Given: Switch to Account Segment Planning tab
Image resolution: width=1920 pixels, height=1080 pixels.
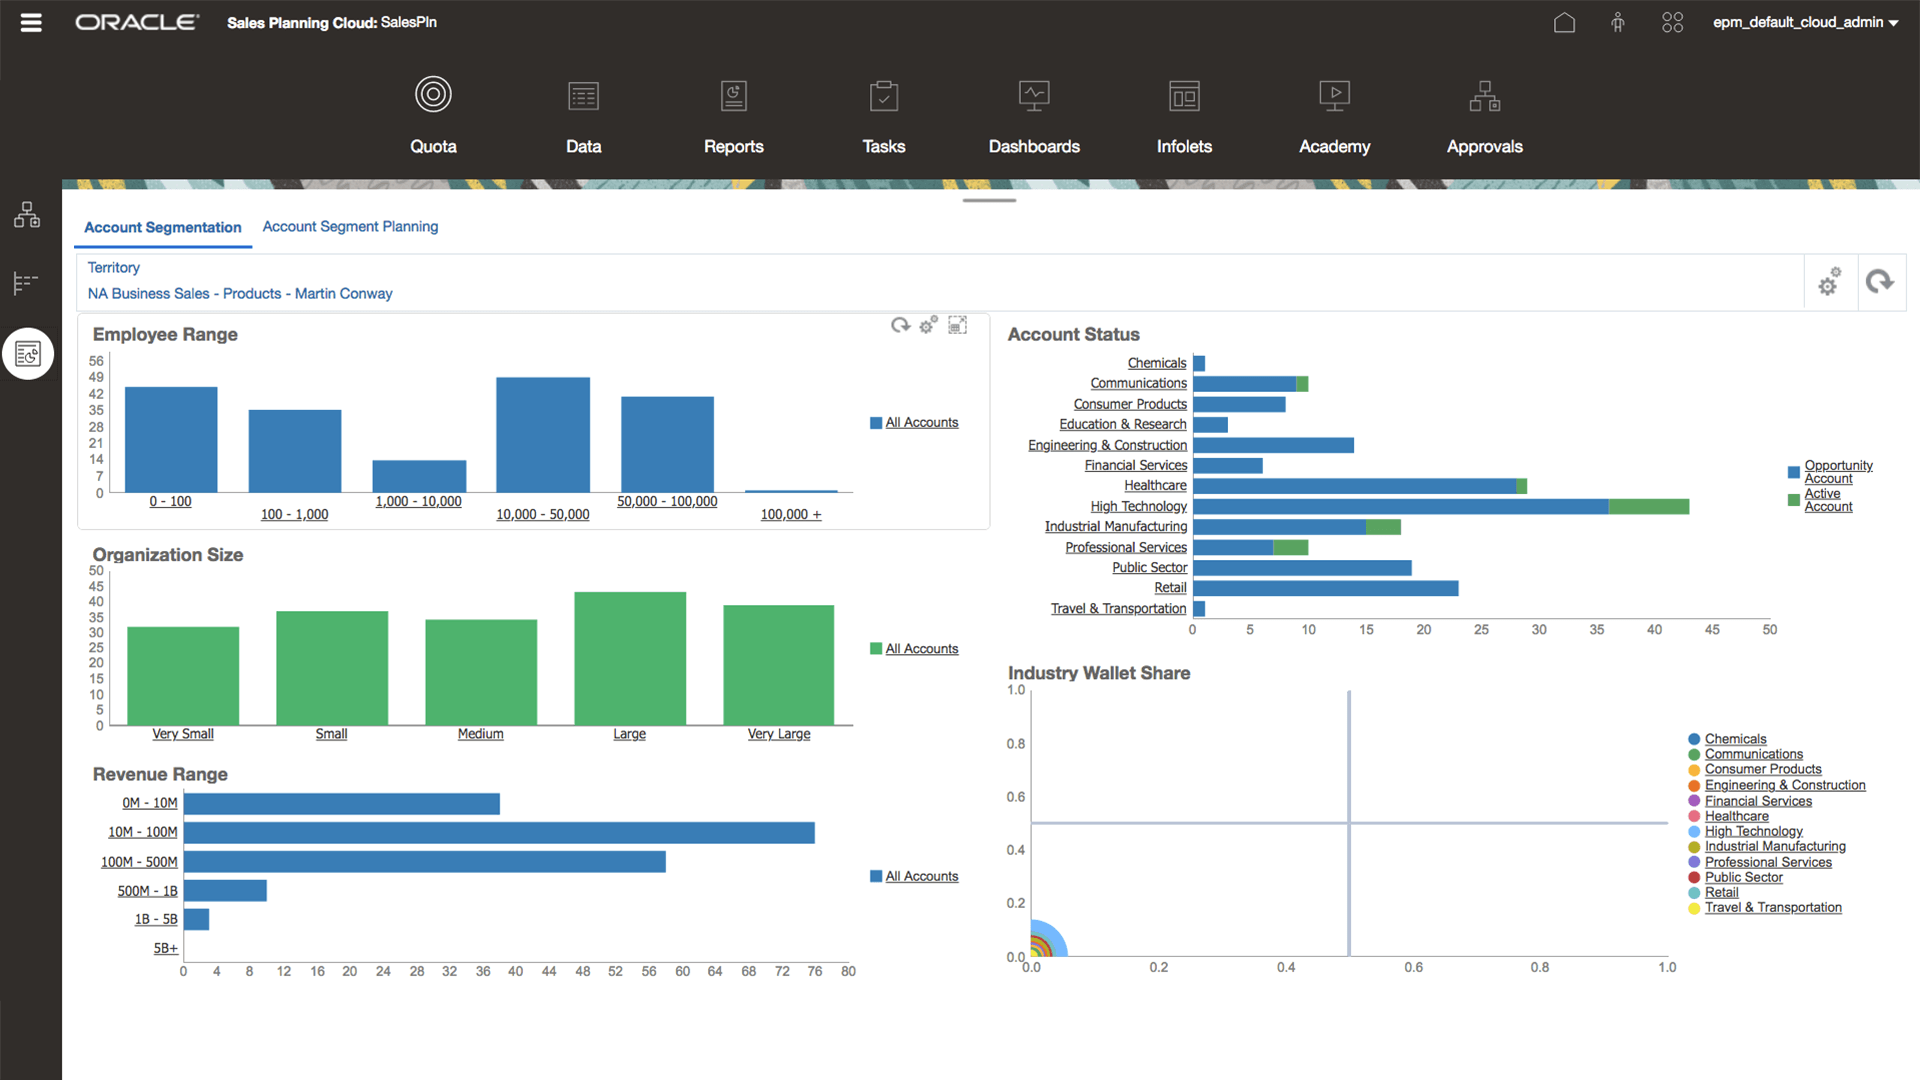Looking at the screenshot, I should pyautogui.click(x=350, y=226).
